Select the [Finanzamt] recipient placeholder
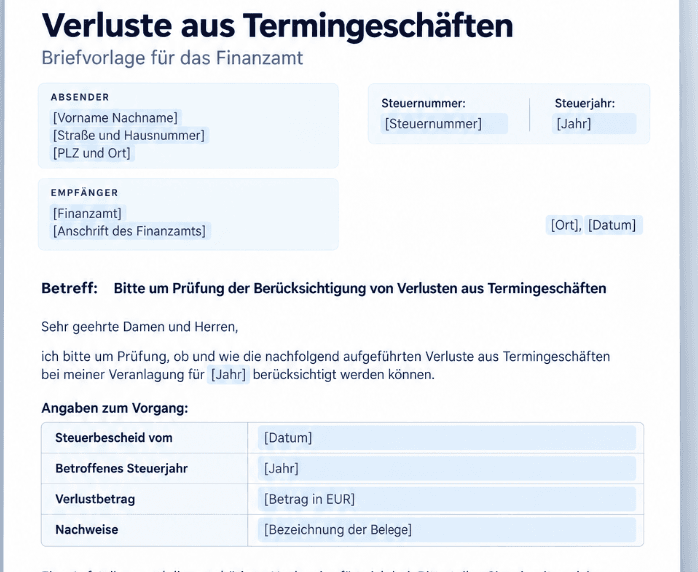698x572 pixels. [87, 214]
